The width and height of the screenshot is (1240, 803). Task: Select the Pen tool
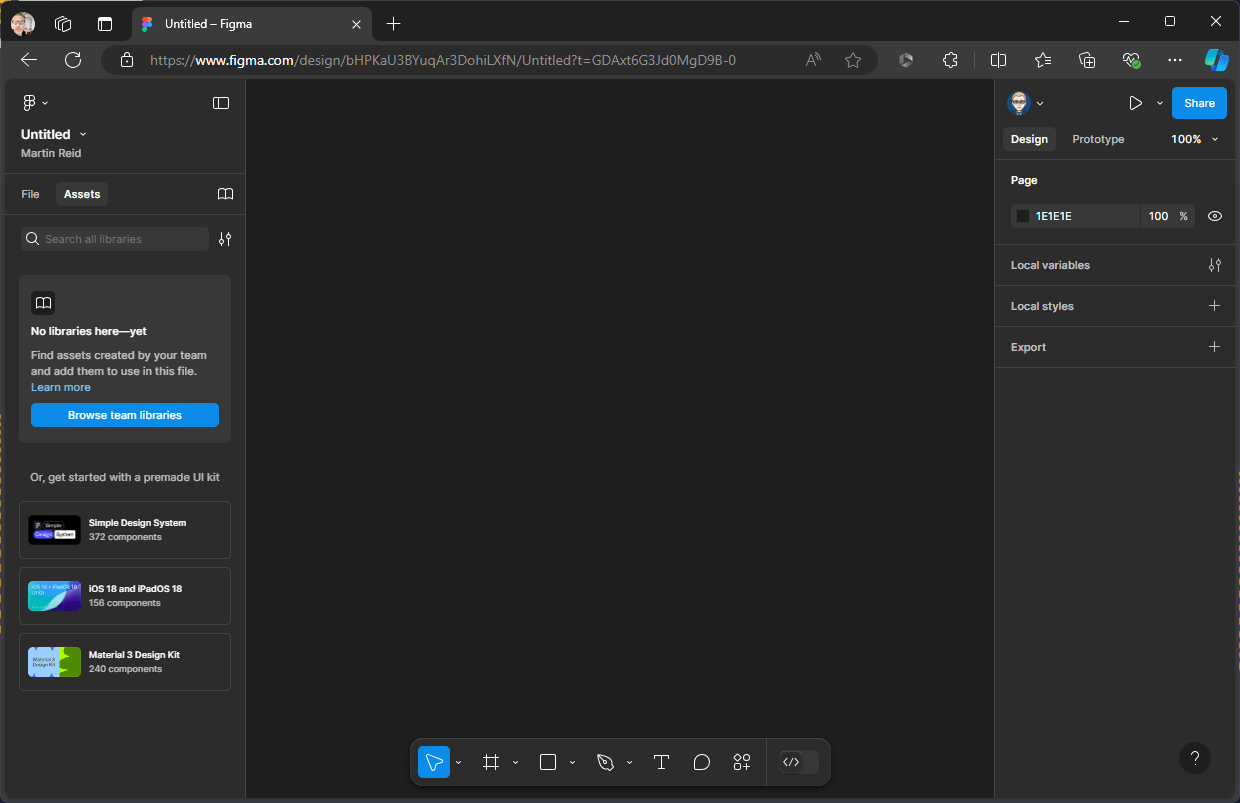606,761
